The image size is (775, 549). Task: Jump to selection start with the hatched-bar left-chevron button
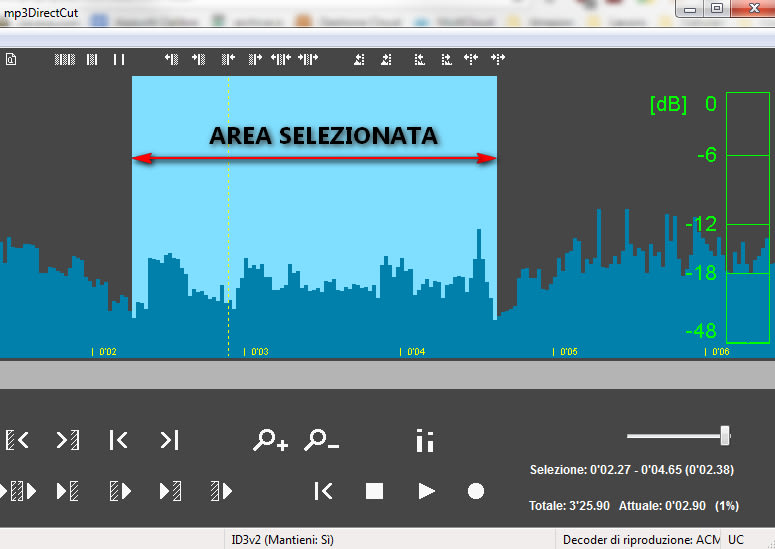[17, 440]
